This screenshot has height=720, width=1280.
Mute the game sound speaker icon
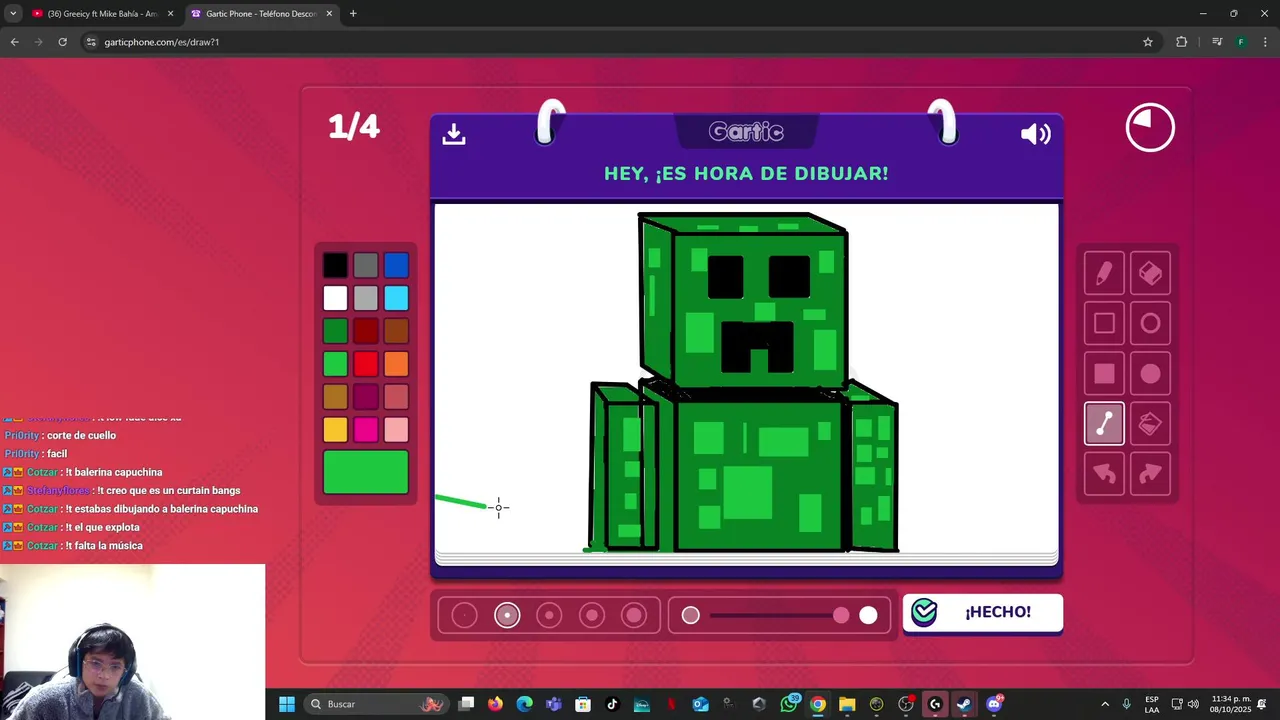[1035, 134]
